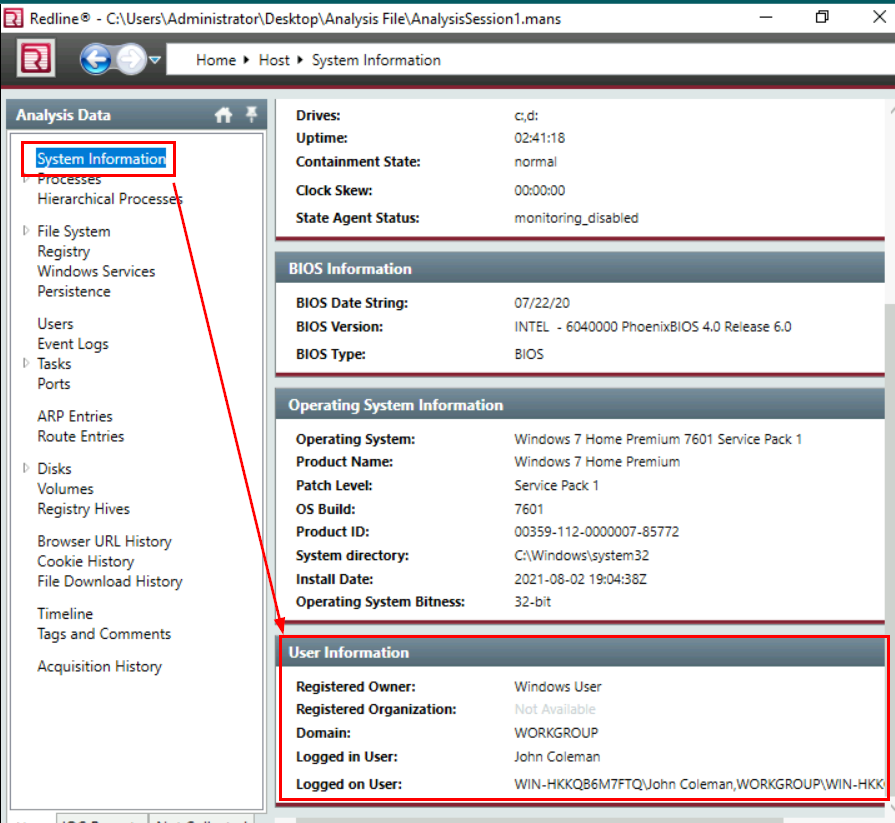Click the BIOS Date String value 07/22/20

(x=542, y=303)
